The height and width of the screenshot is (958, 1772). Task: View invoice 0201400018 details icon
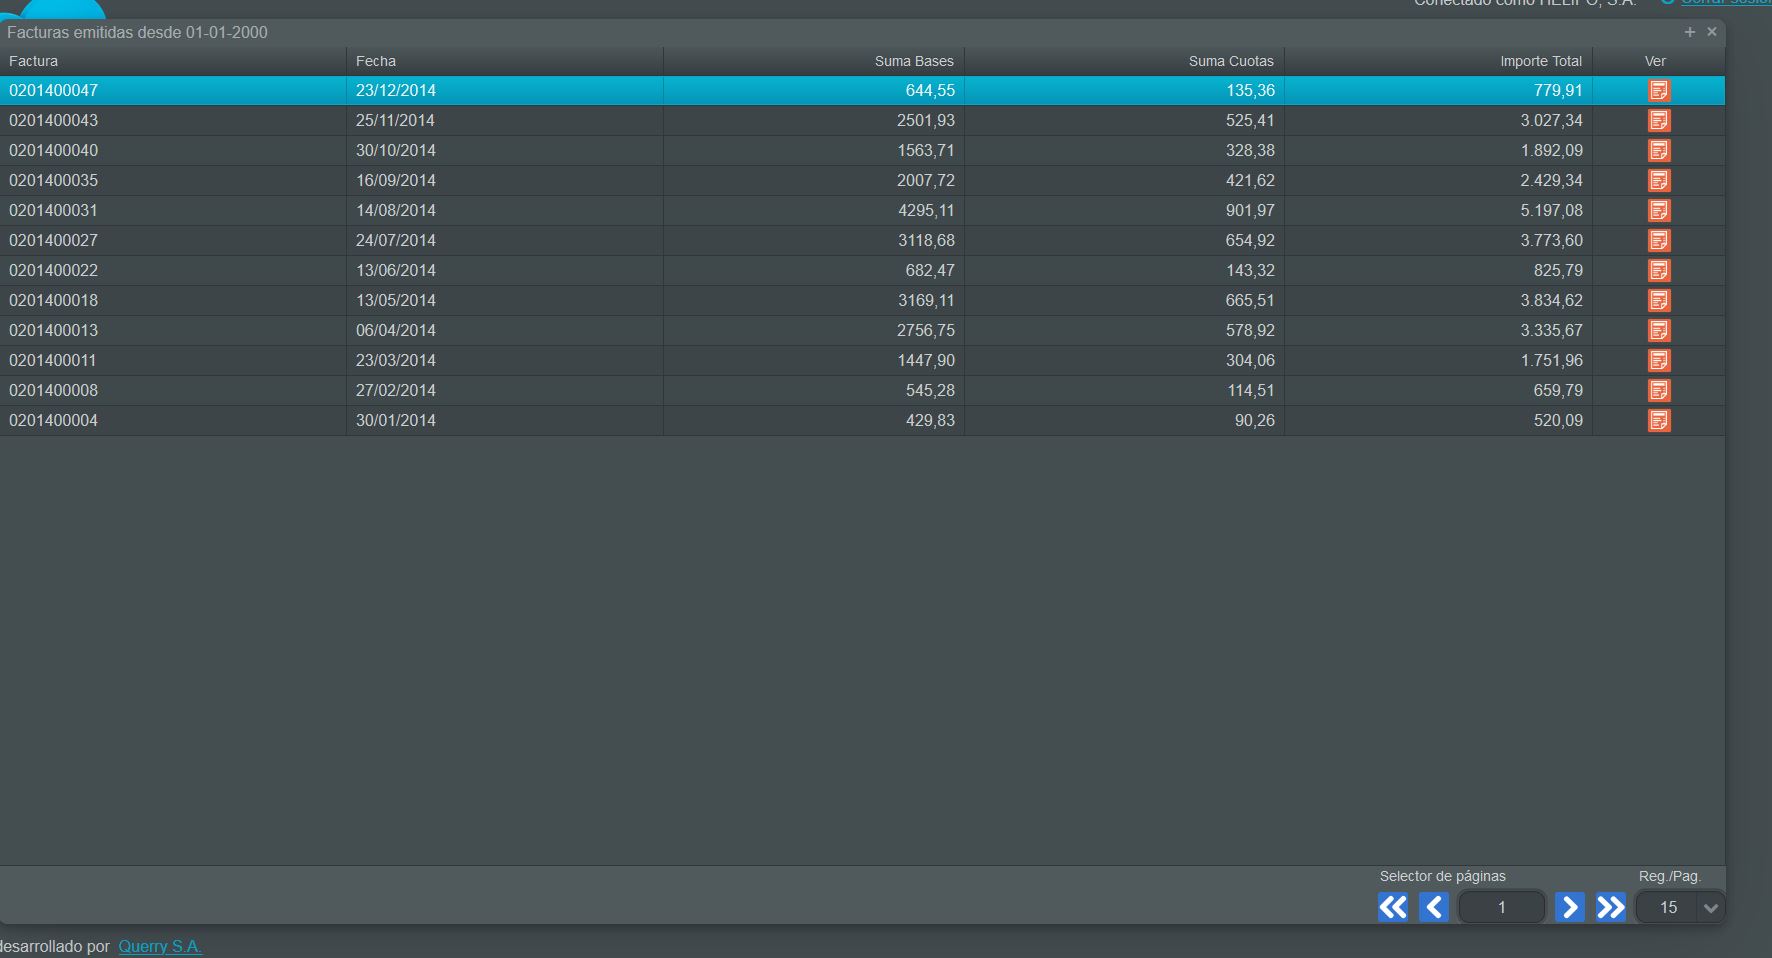click(x=1658, y=301)
